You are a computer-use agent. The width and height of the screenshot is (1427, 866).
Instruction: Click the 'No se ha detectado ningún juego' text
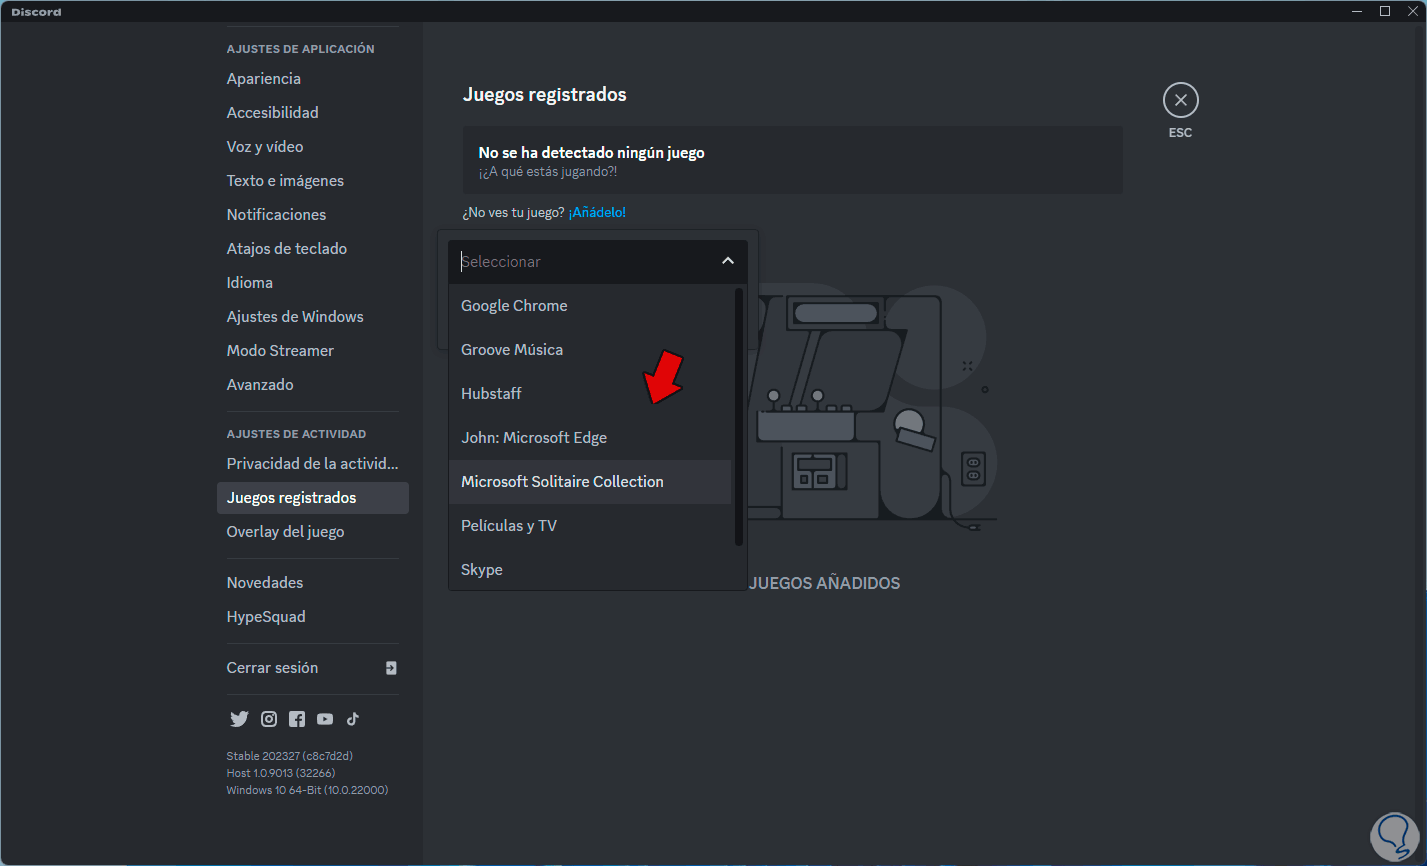tap(591, 153)
